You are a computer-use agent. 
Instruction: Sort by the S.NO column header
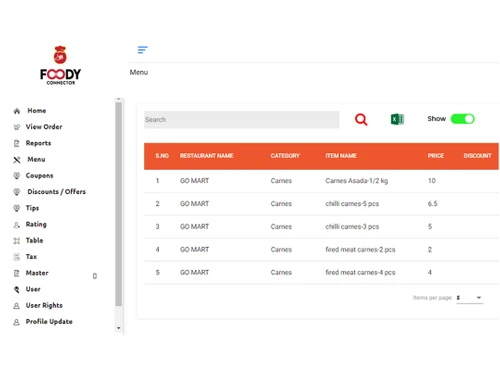[x=162, y=156]
